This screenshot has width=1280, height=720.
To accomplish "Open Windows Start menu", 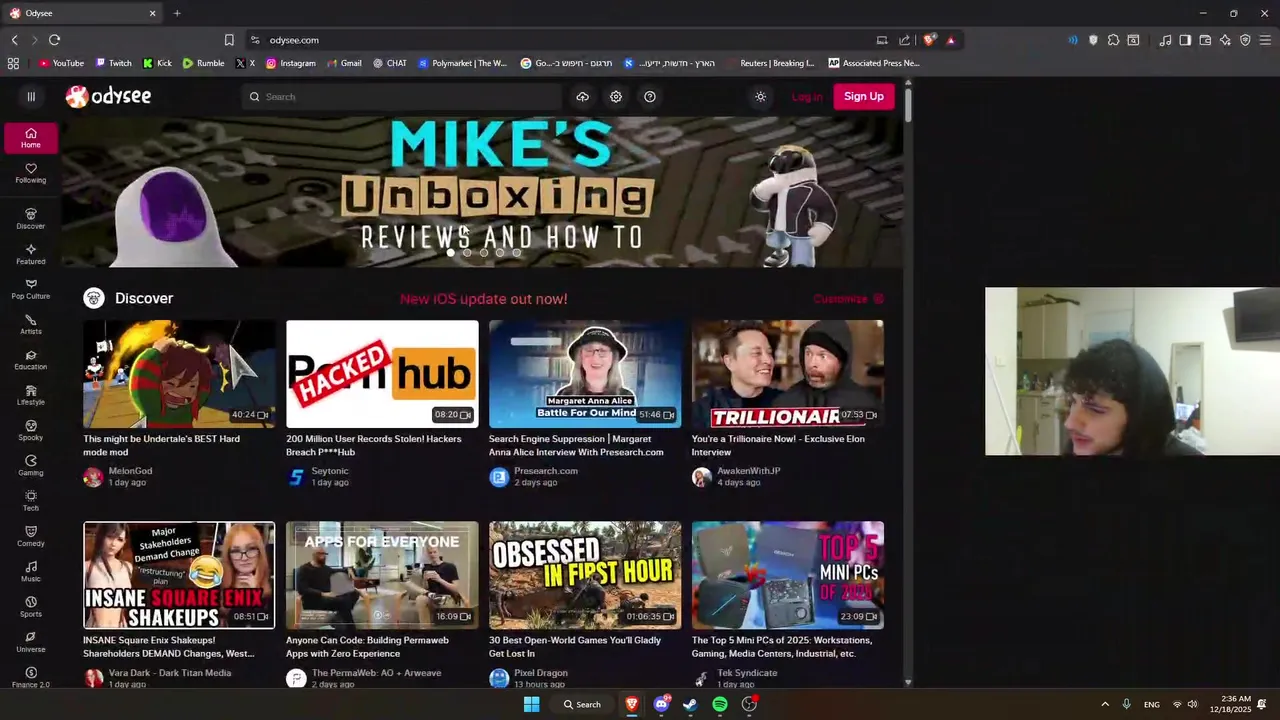I will [x=532, y=704].
